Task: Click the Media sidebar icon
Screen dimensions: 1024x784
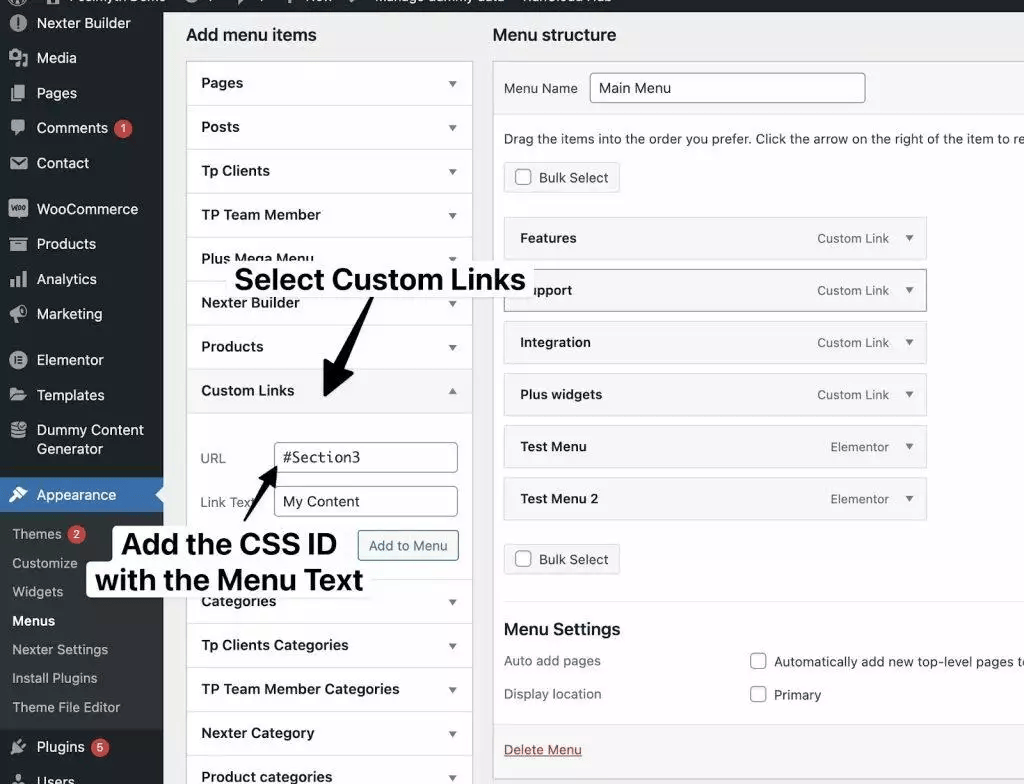Action: [x=18, y=58]
